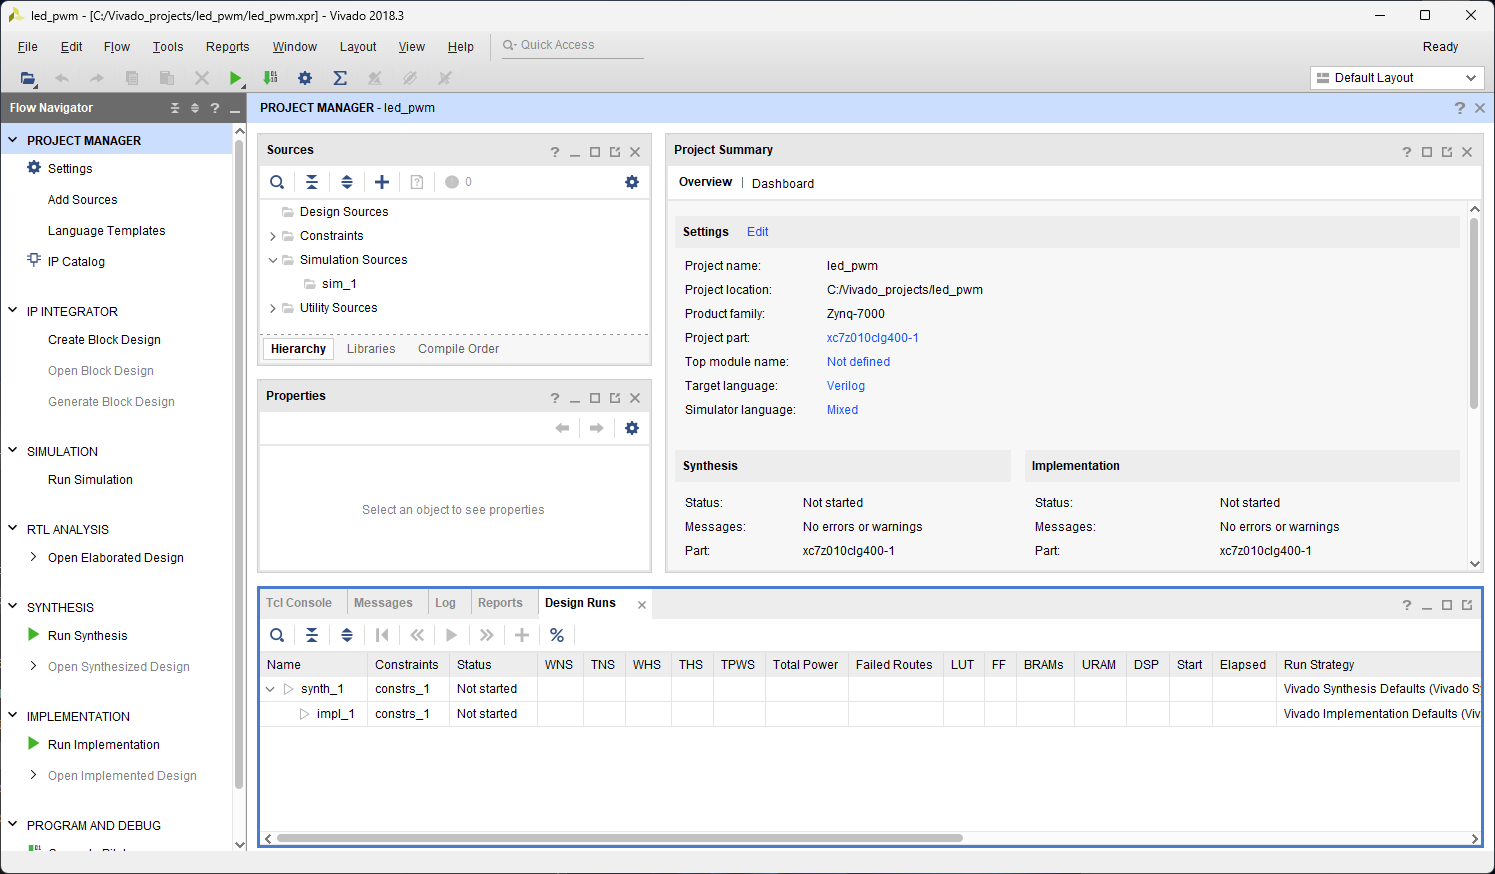The height and width of the screenshot is (874, 1495).
Task: Click the IP Catalog icon in navigator
Action: point(34,260)
